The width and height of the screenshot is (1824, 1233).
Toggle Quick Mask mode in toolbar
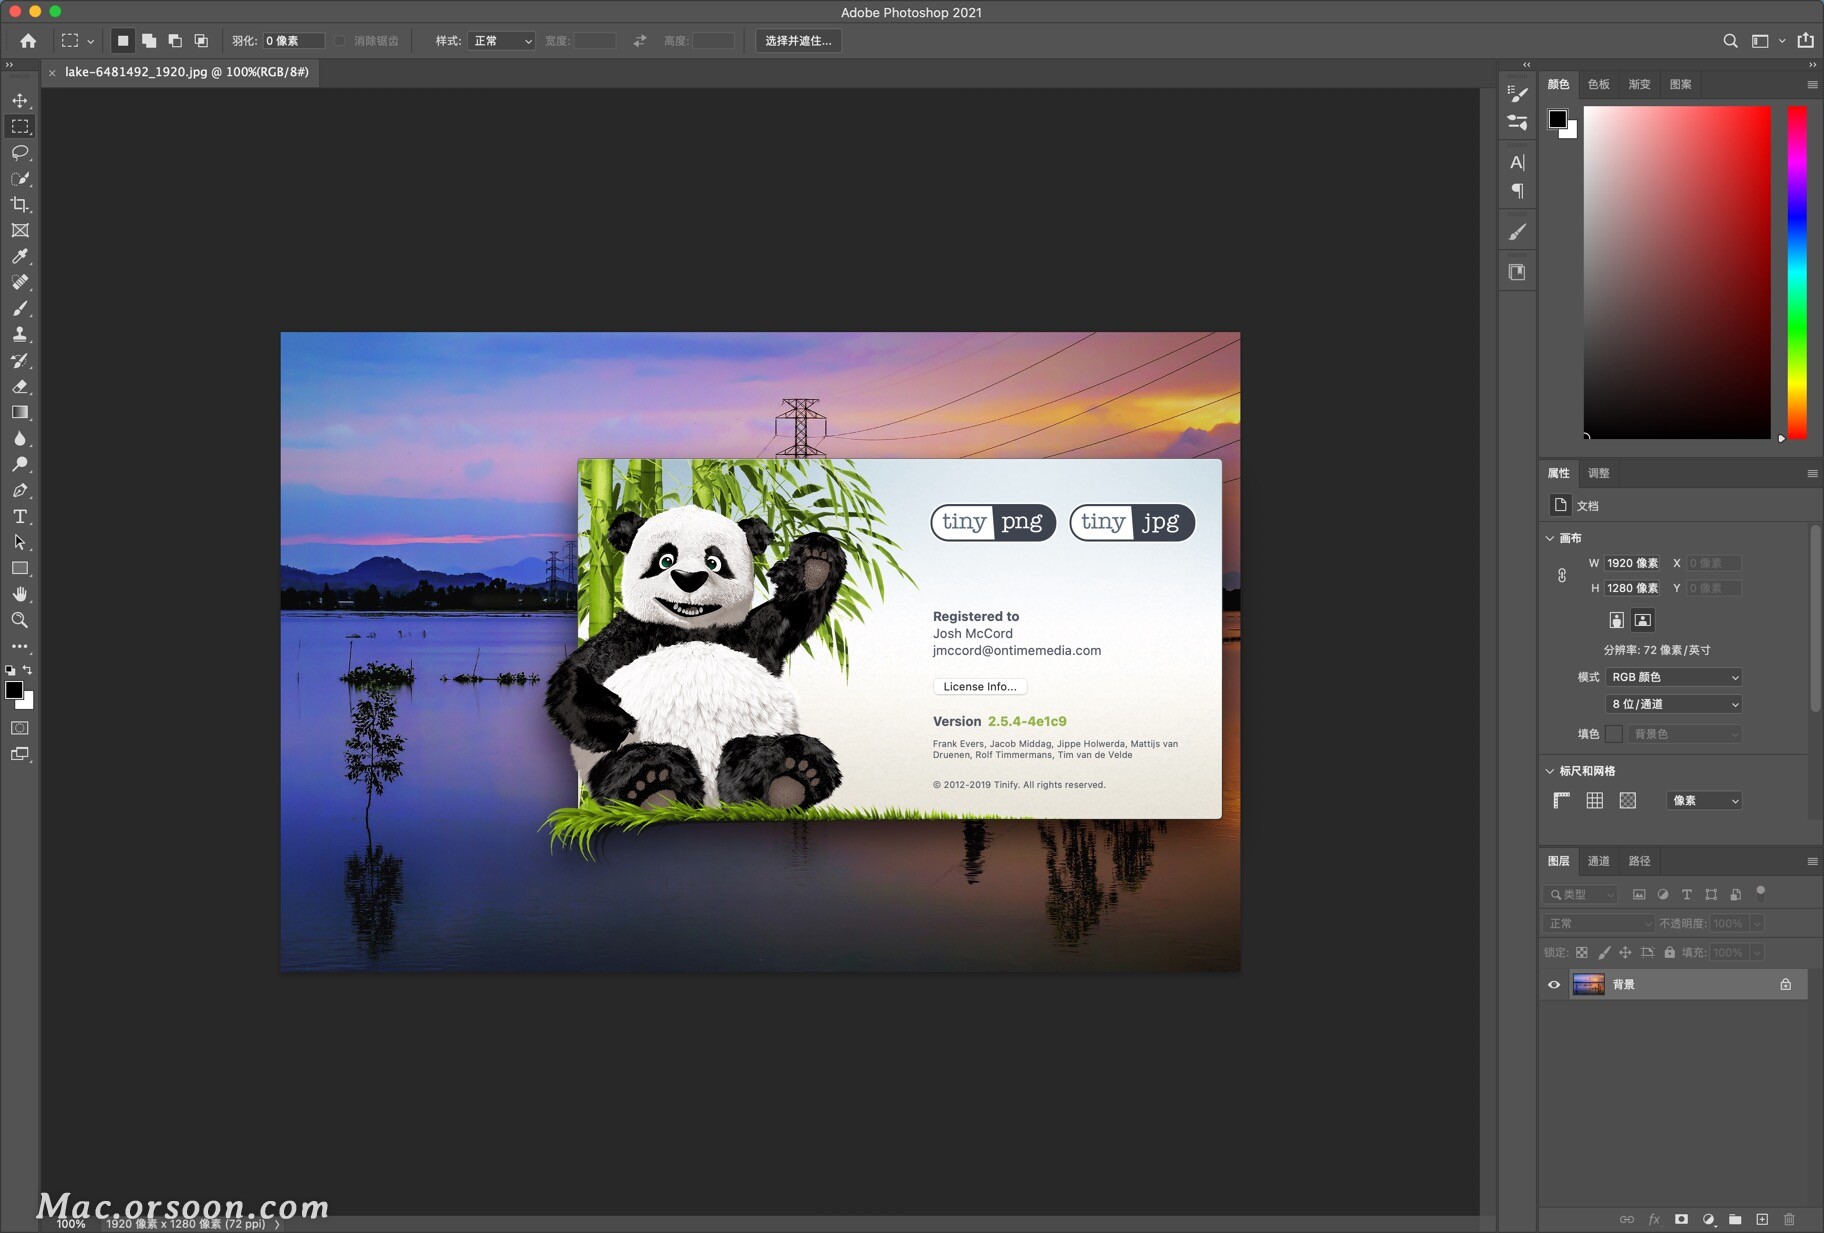pos(20,728)
